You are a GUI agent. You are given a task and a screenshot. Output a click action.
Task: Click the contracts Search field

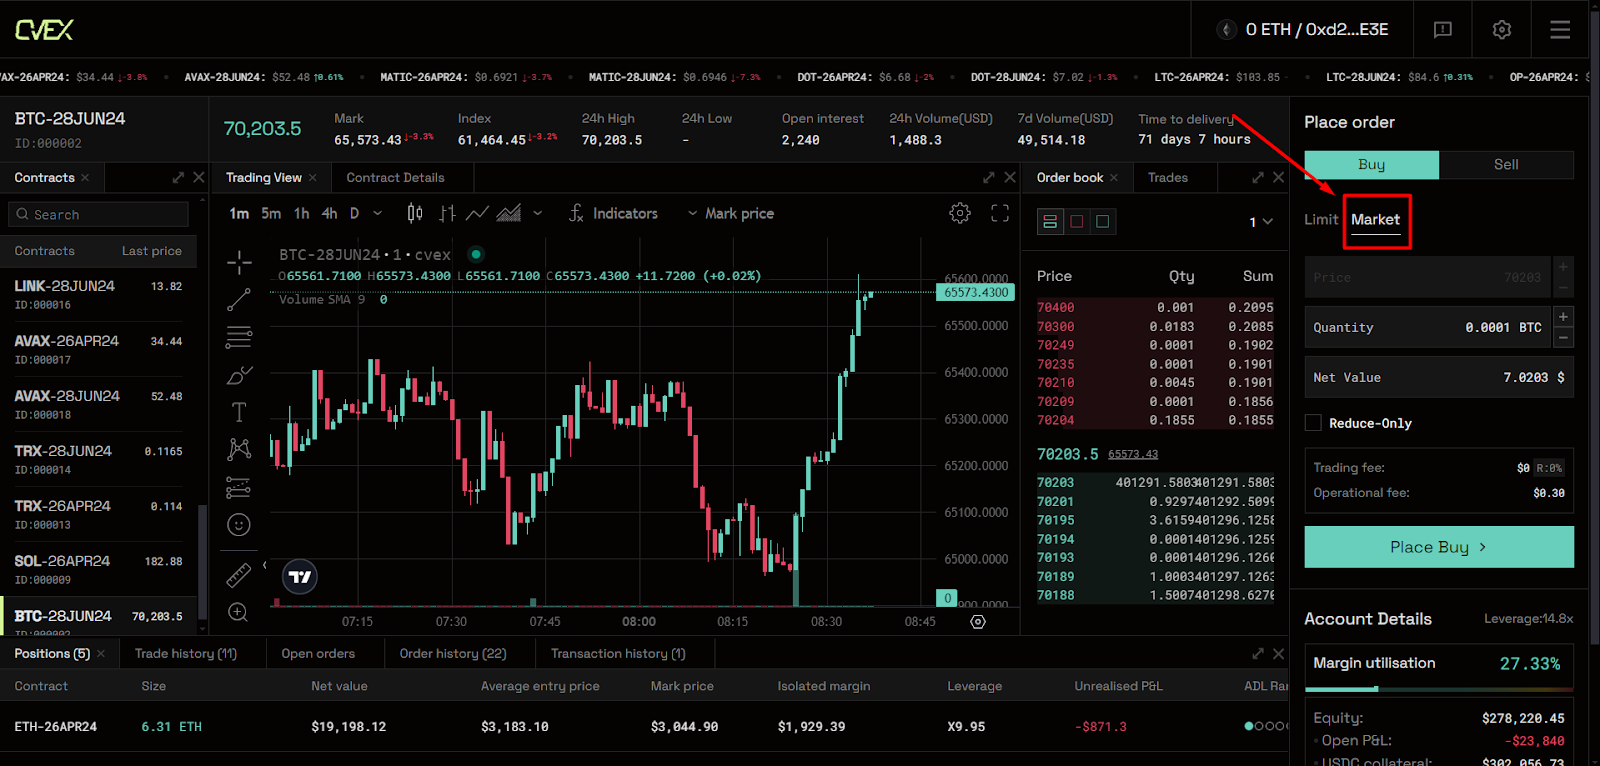click(x=100, y=215)
